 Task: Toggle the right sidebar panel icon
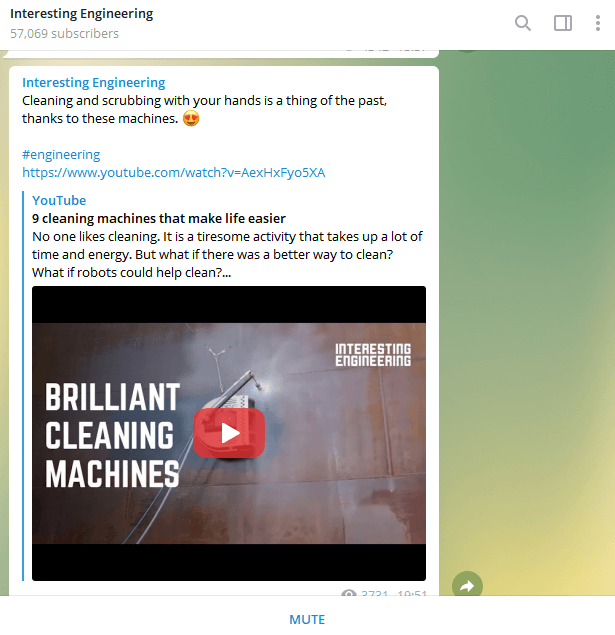click(563, 23)
